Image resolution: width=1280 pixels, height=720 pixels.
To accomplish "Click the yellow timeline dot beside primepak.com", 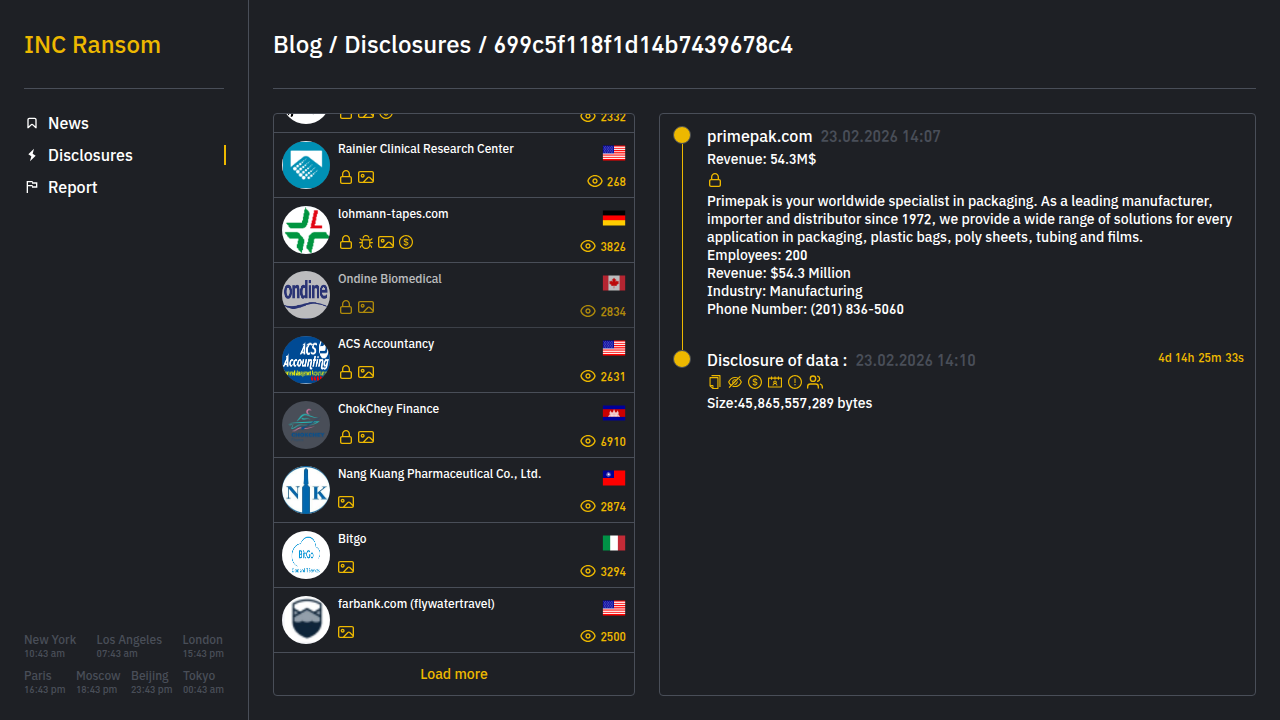I will tap(682, 135).
